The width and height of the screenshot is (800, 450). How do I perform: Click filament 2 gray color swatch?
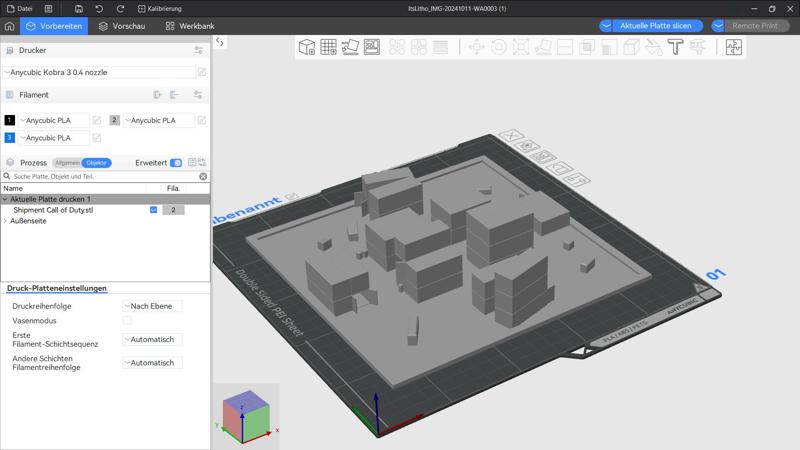(x=114, y=120)
